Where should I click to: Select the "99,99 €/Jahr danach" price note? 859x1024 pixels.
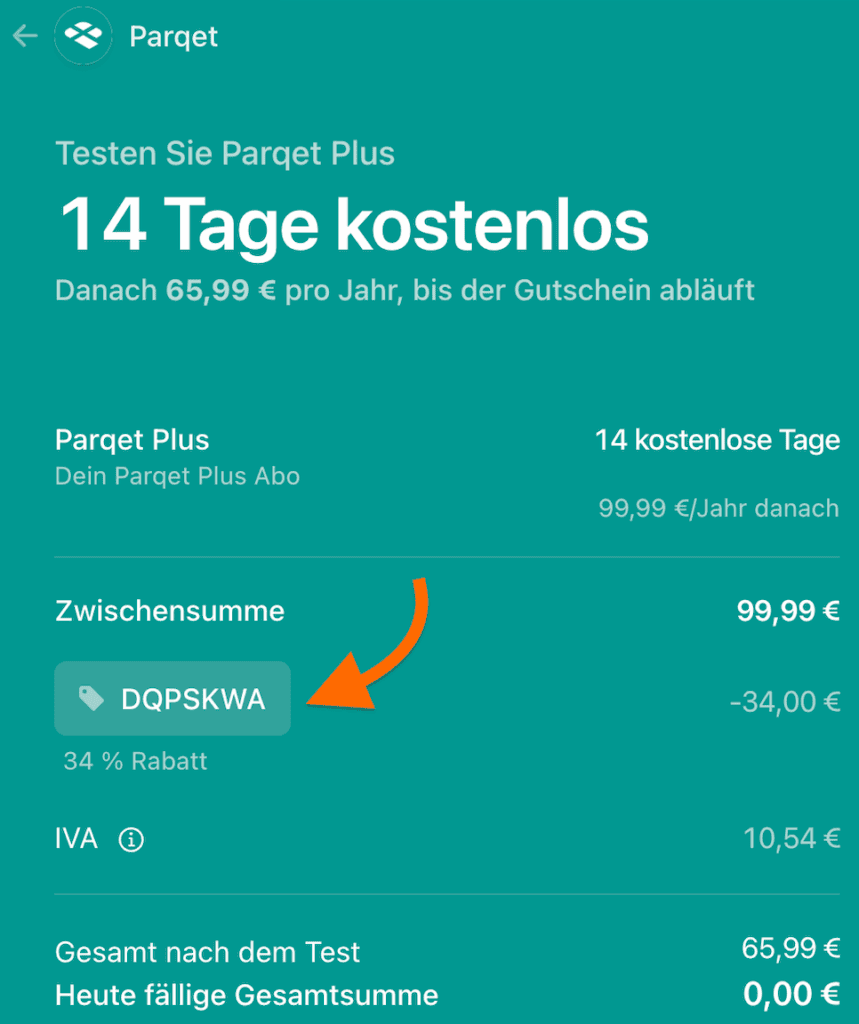[x=718, y=508]
